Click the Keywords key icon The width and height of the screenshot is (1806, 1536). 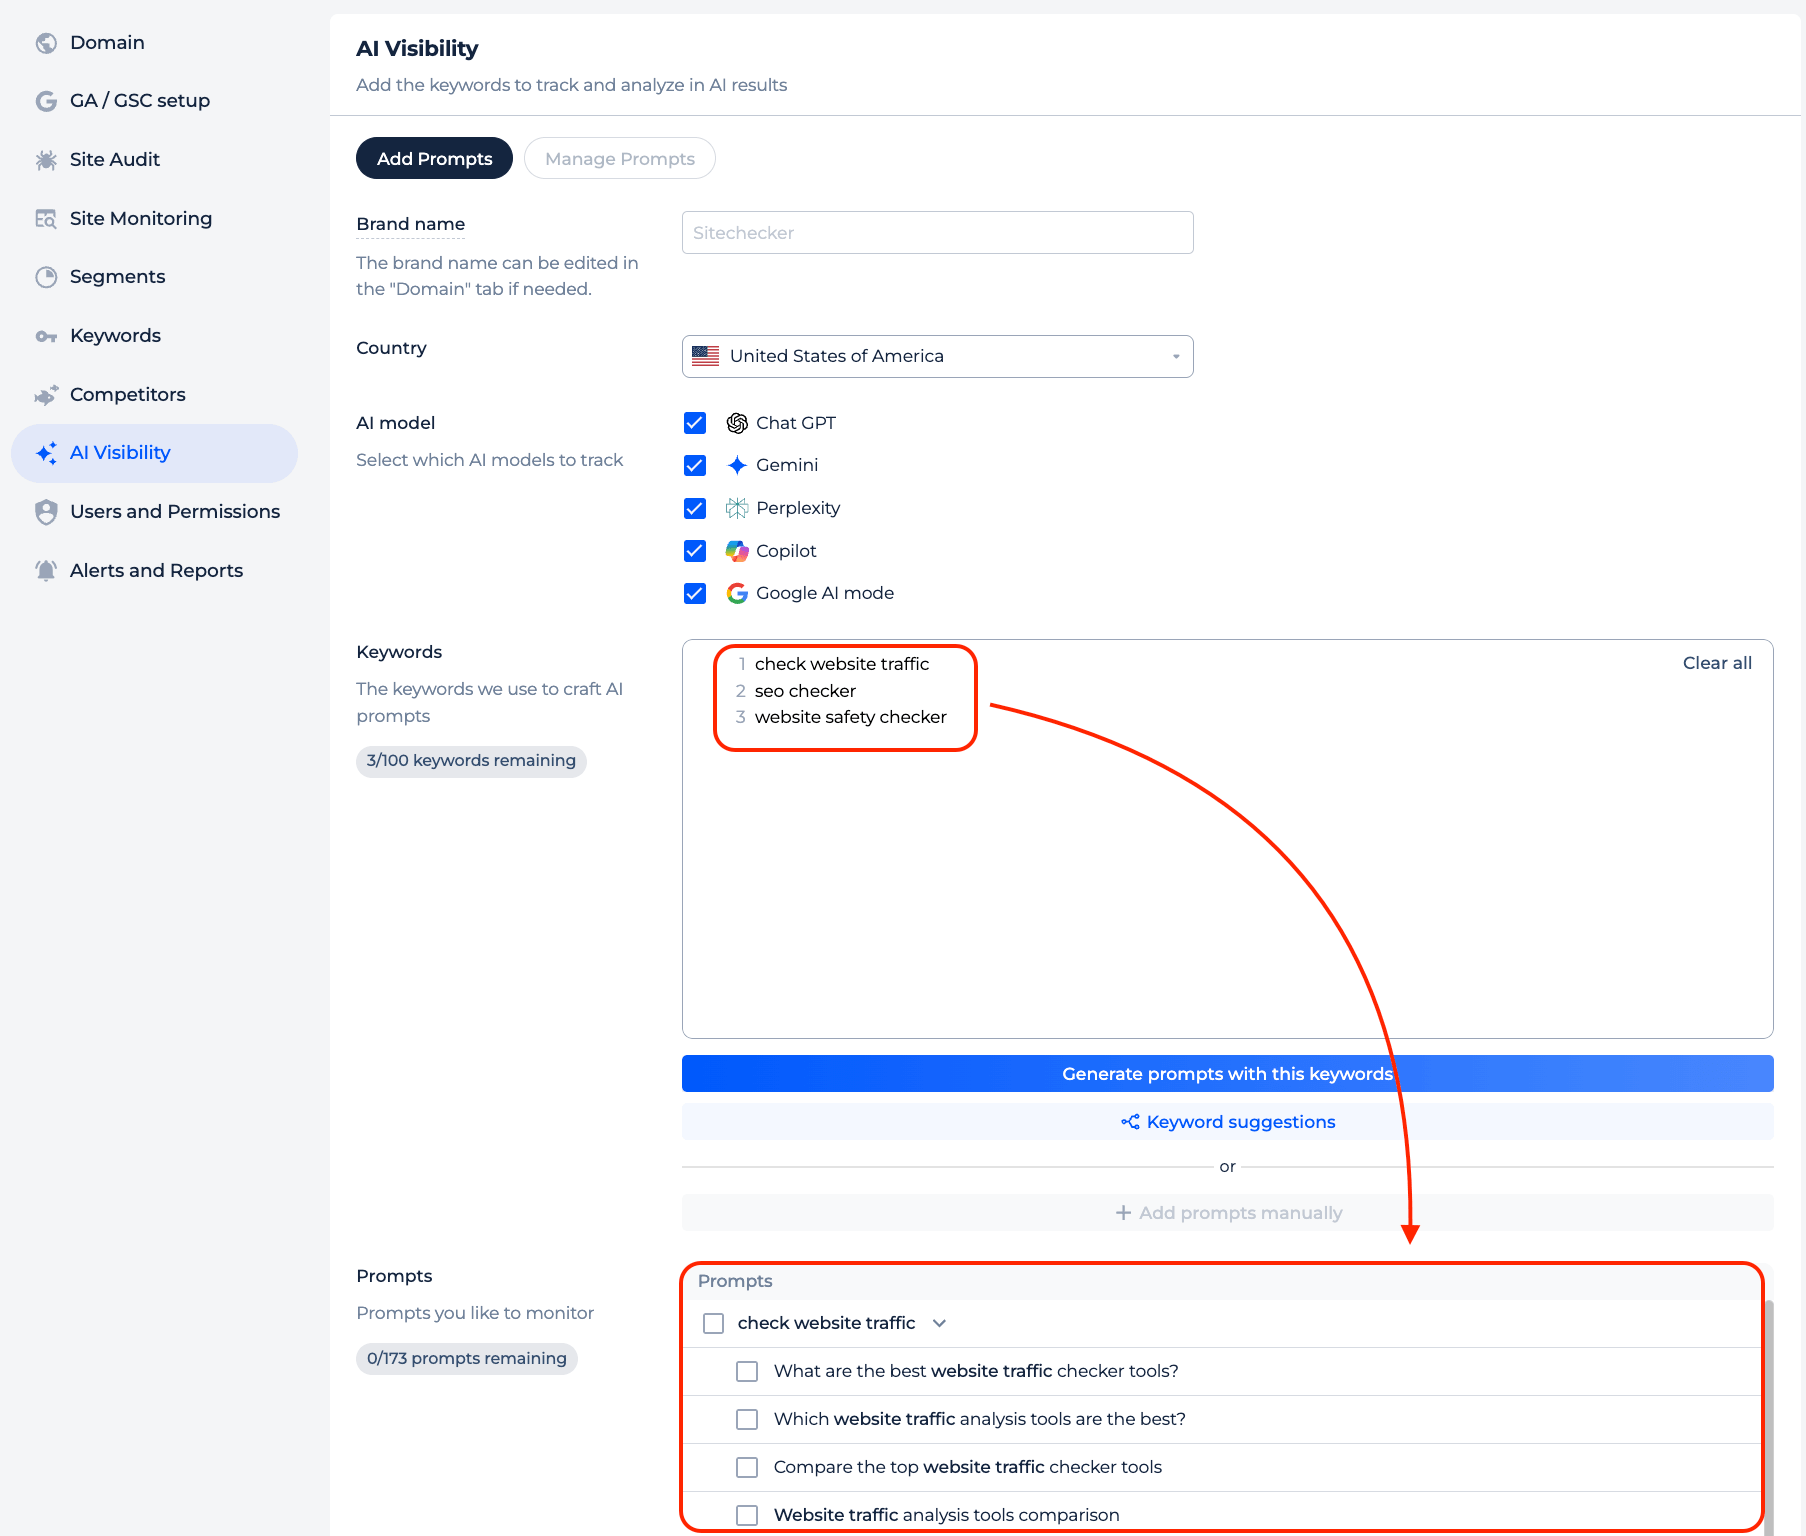[x=46, y=336]
